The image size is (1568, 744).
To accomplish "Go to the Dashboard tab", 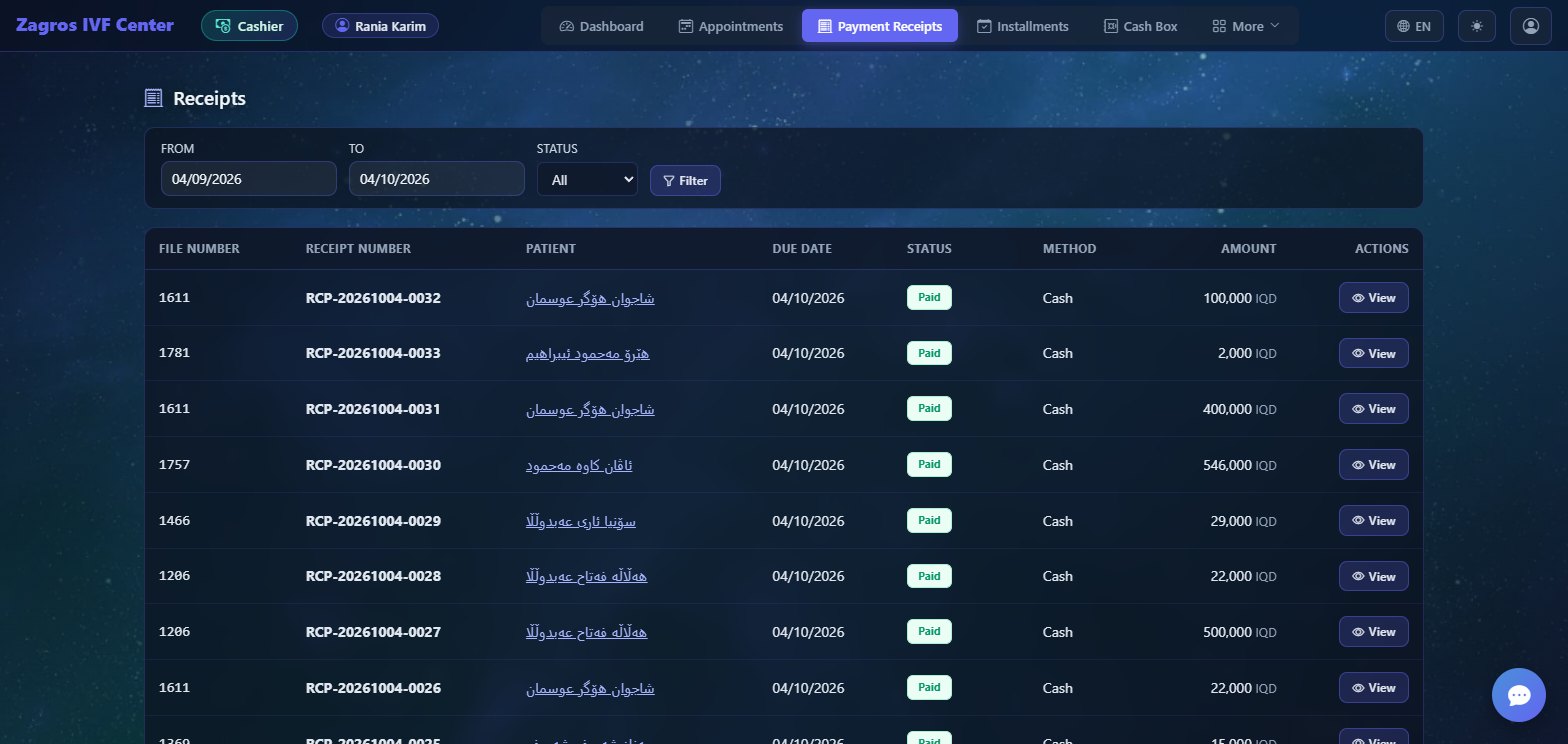I will click(601, 26).
